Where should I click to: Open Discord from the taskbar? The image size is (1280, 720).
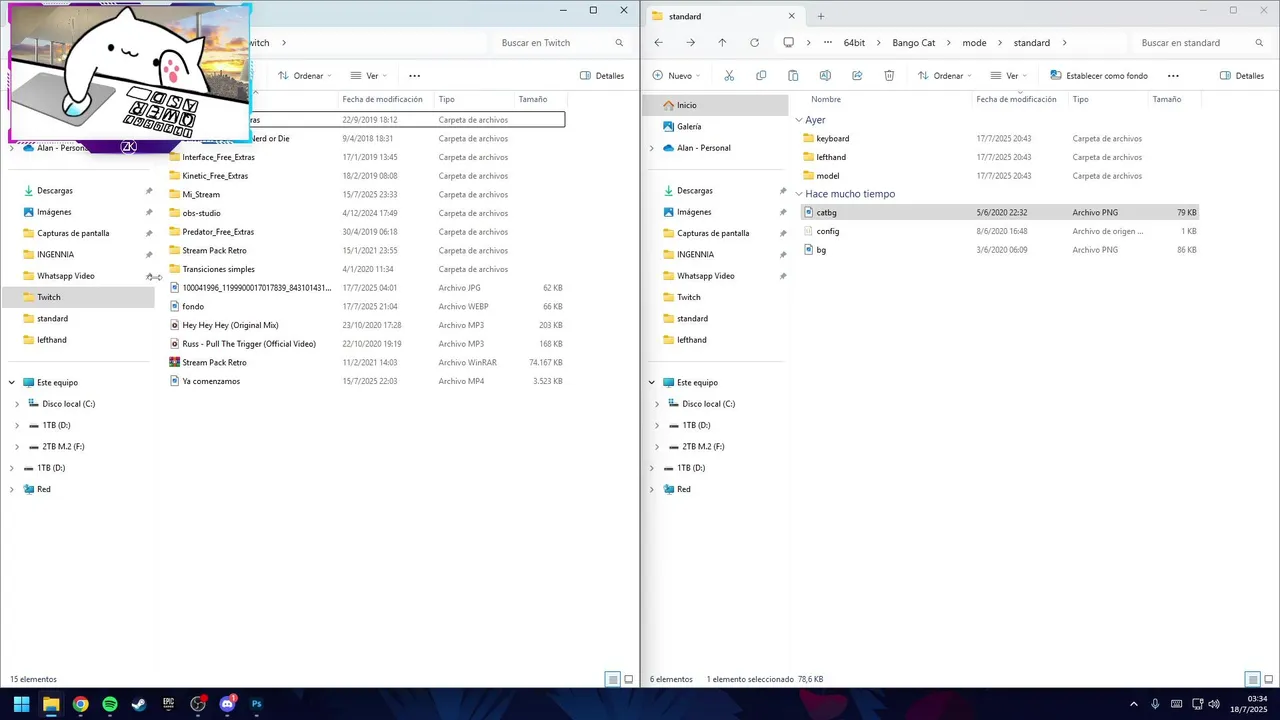227,704
